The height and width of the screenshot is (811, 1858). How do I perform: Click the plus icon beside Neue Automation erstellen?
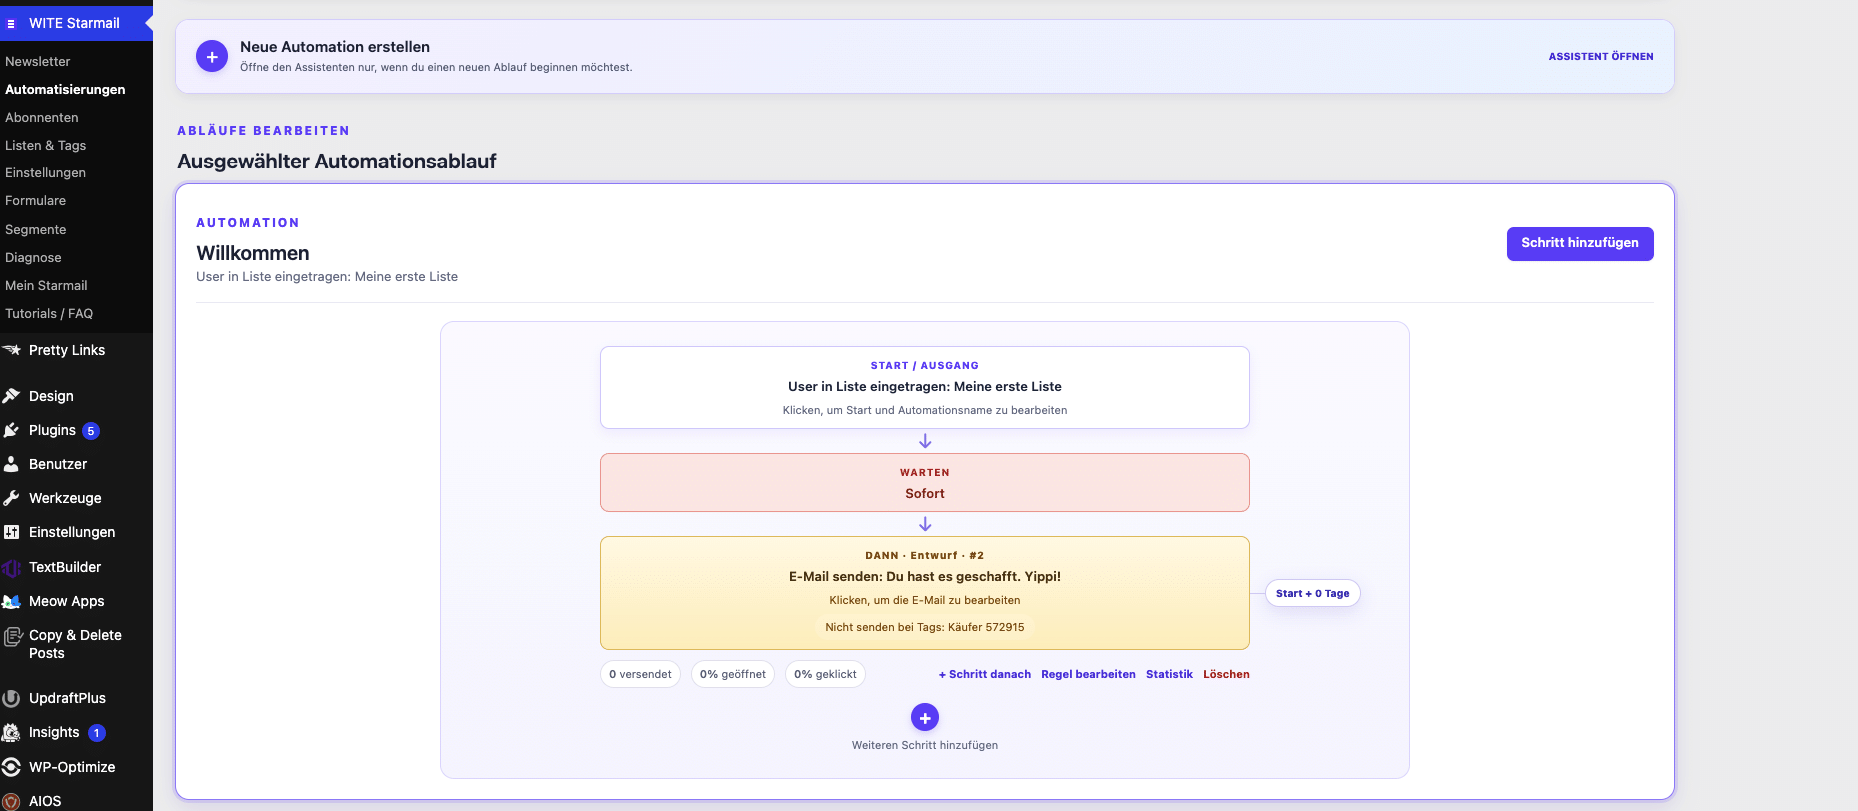212,57
